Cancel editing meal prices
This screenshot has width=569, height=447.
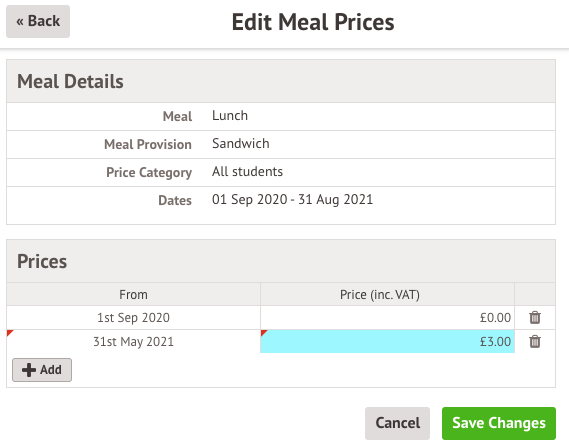[397, 423]
